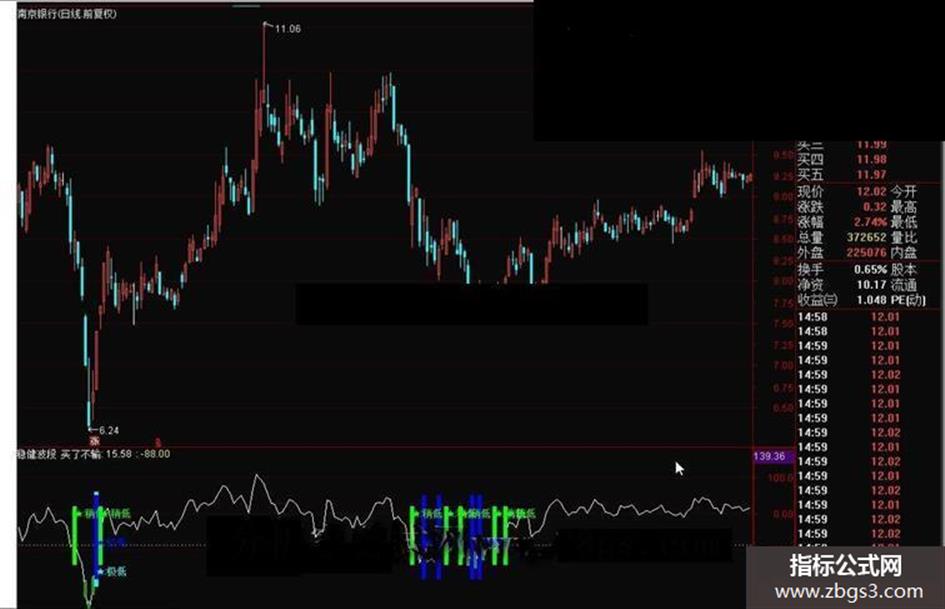Click the 稳健波段 买了不输 indicator name
The image size is (945, 609).
click(x=58, y=453)
